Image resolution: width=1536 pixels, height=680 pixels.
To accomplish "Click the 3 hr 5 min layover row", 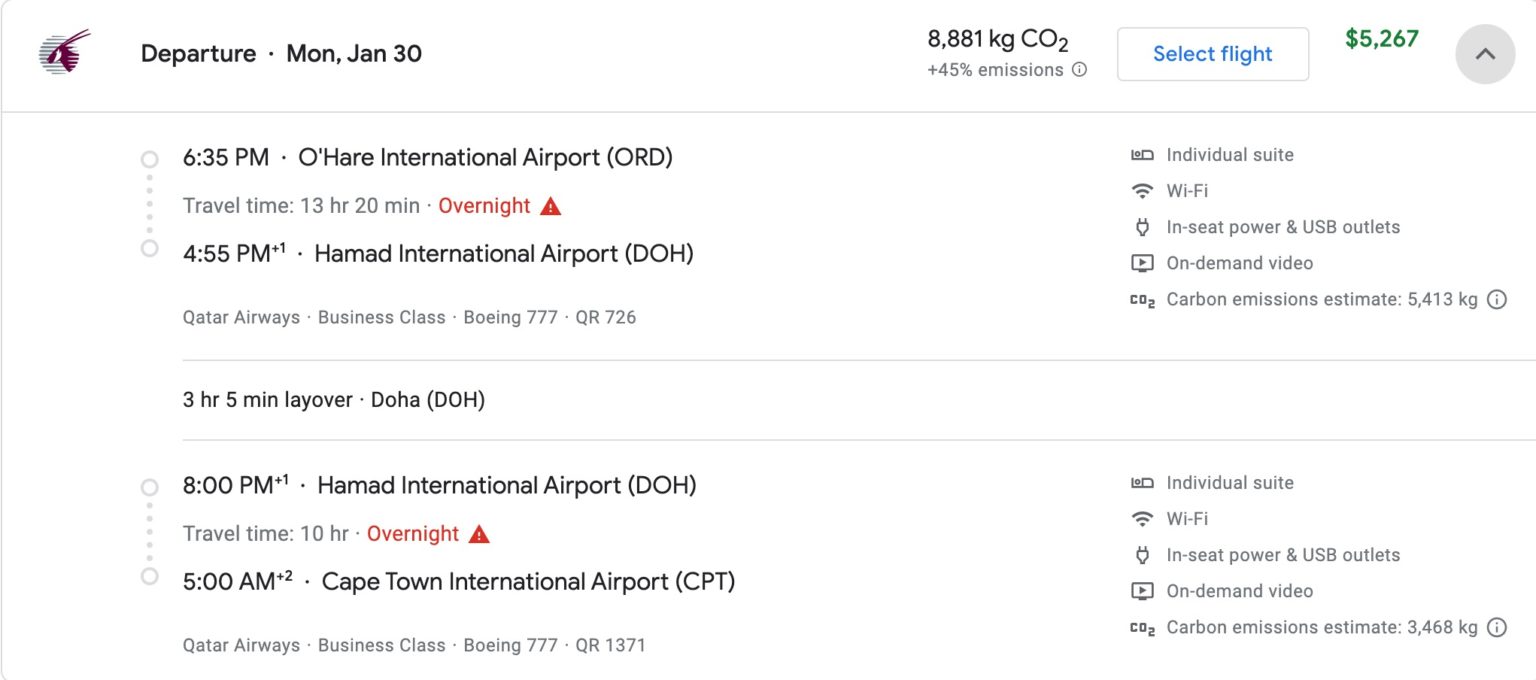I will 334,400.
